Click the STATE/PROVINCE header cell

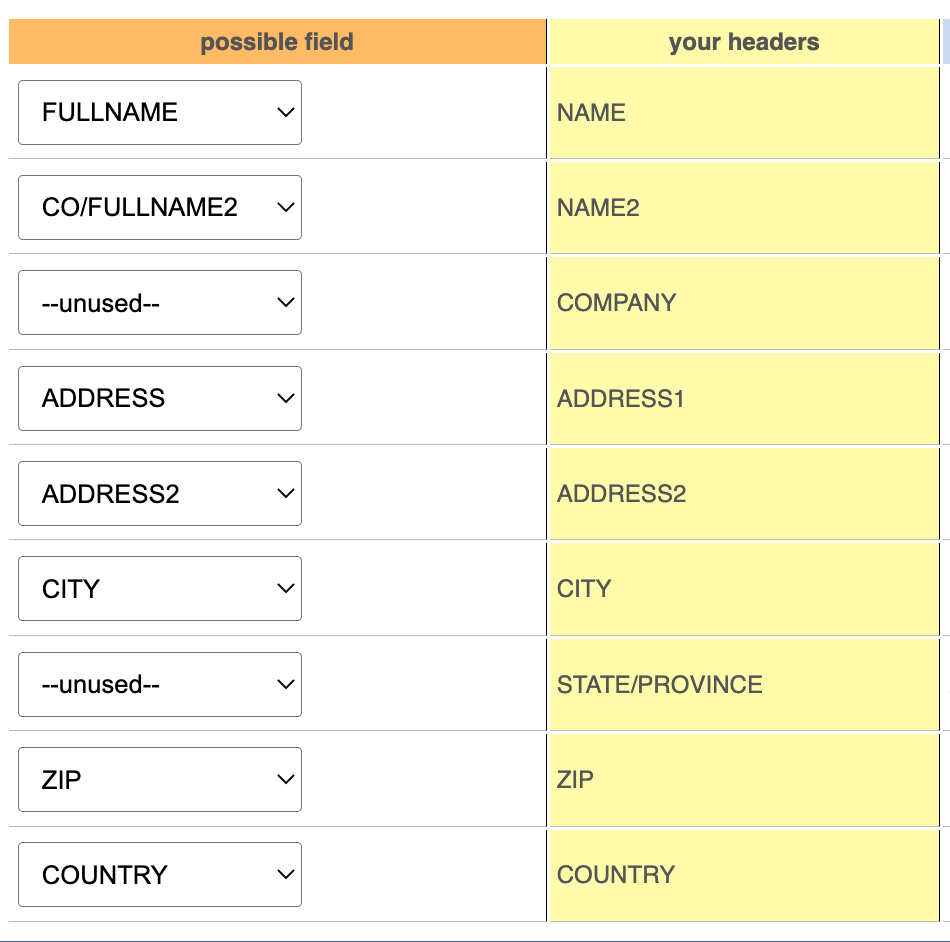(x=743, y=684)
